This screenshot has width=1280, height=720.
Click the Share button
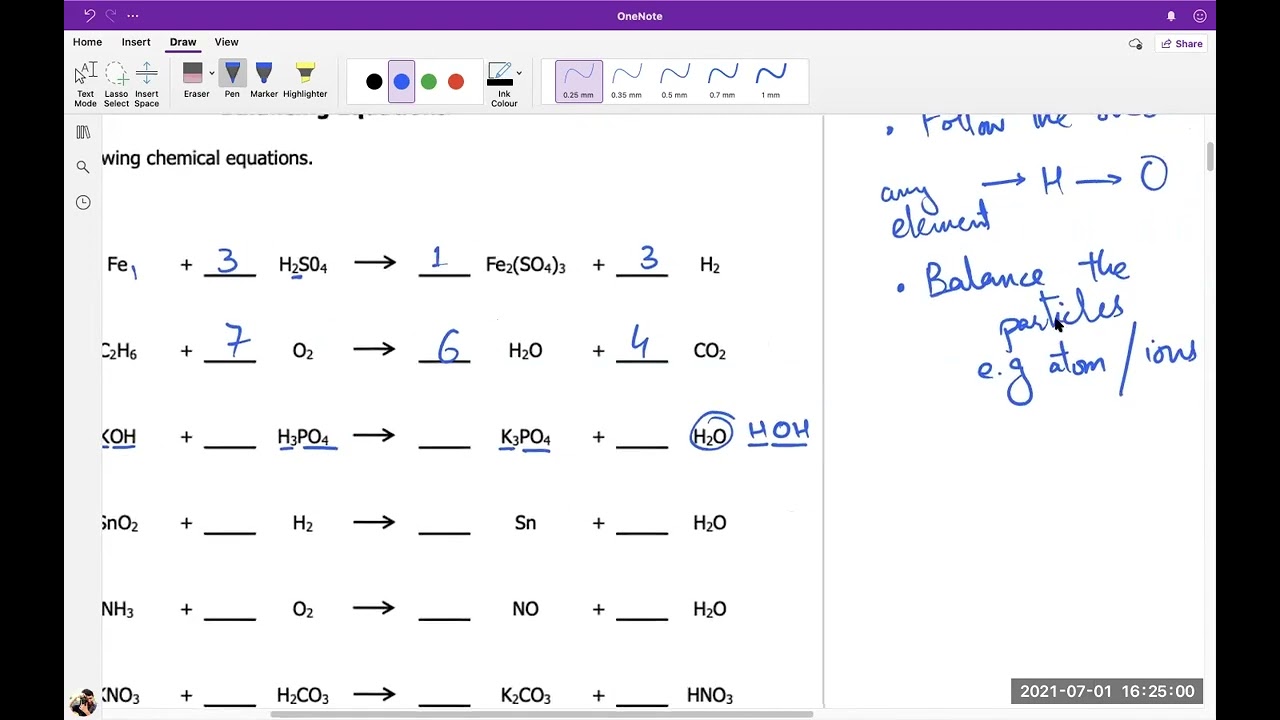(x=1181, y=44)
